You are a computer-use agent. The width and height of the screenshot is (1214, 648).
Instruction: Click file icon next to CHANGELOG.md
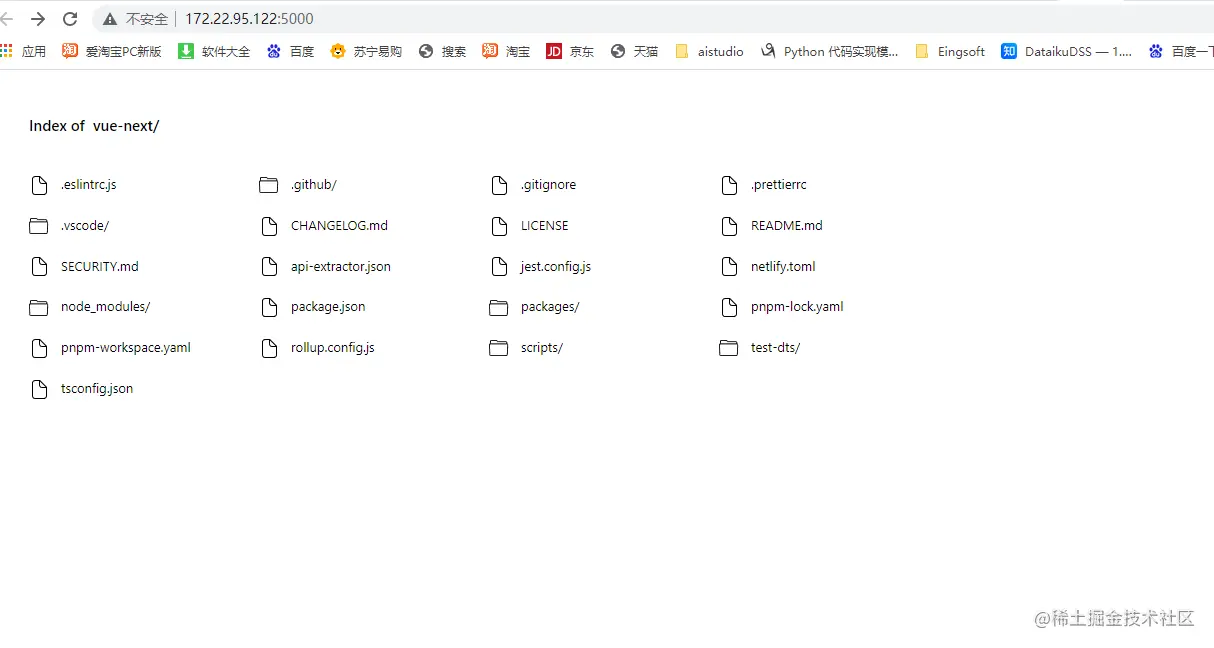point(269,226)
